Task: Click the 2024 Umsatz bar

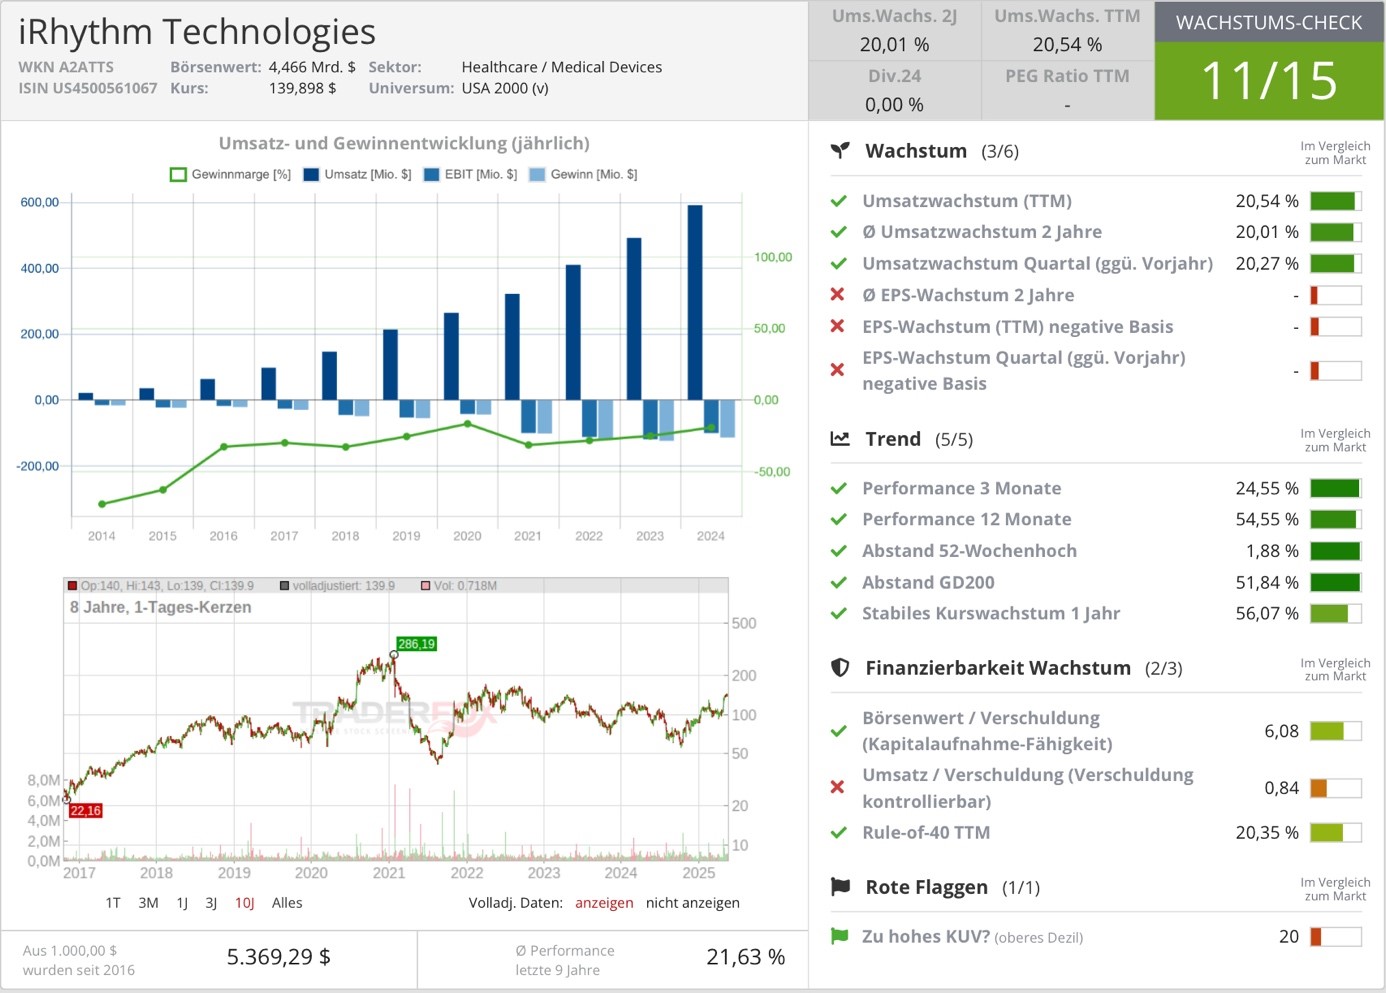Action: 695,302
